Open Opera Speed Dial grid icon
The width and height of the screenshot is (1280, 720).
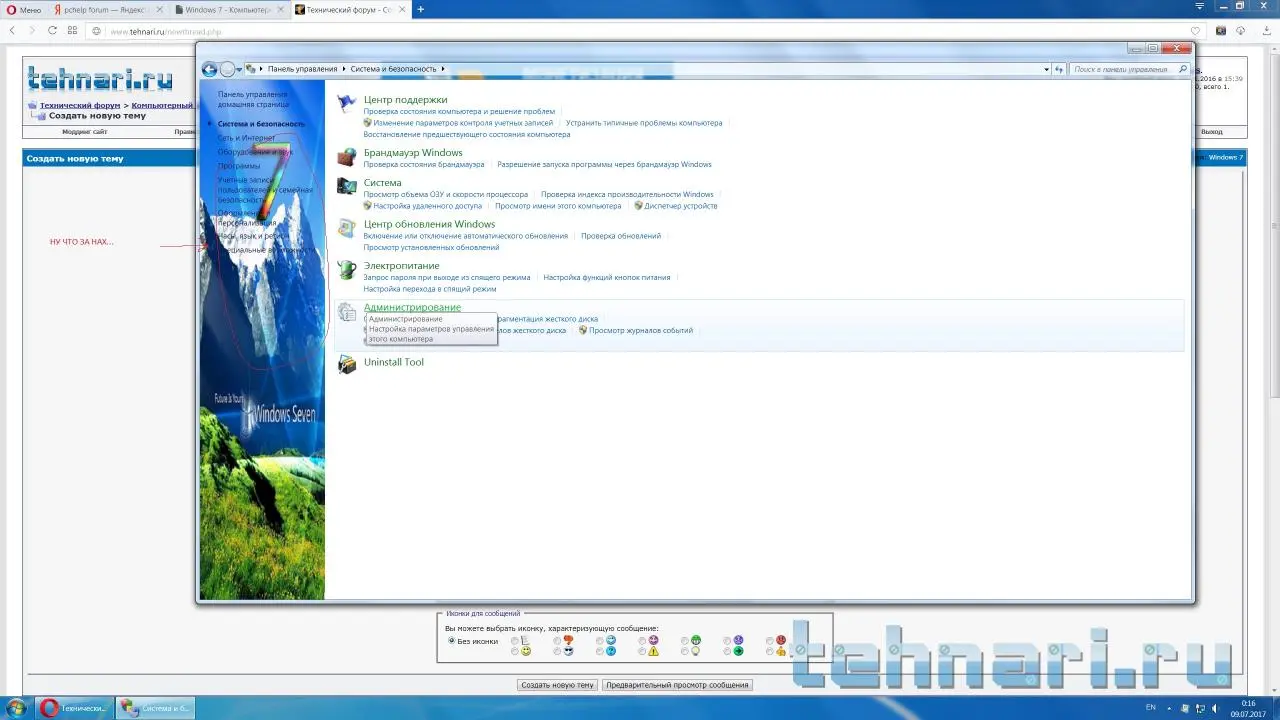tap(73, 31)
